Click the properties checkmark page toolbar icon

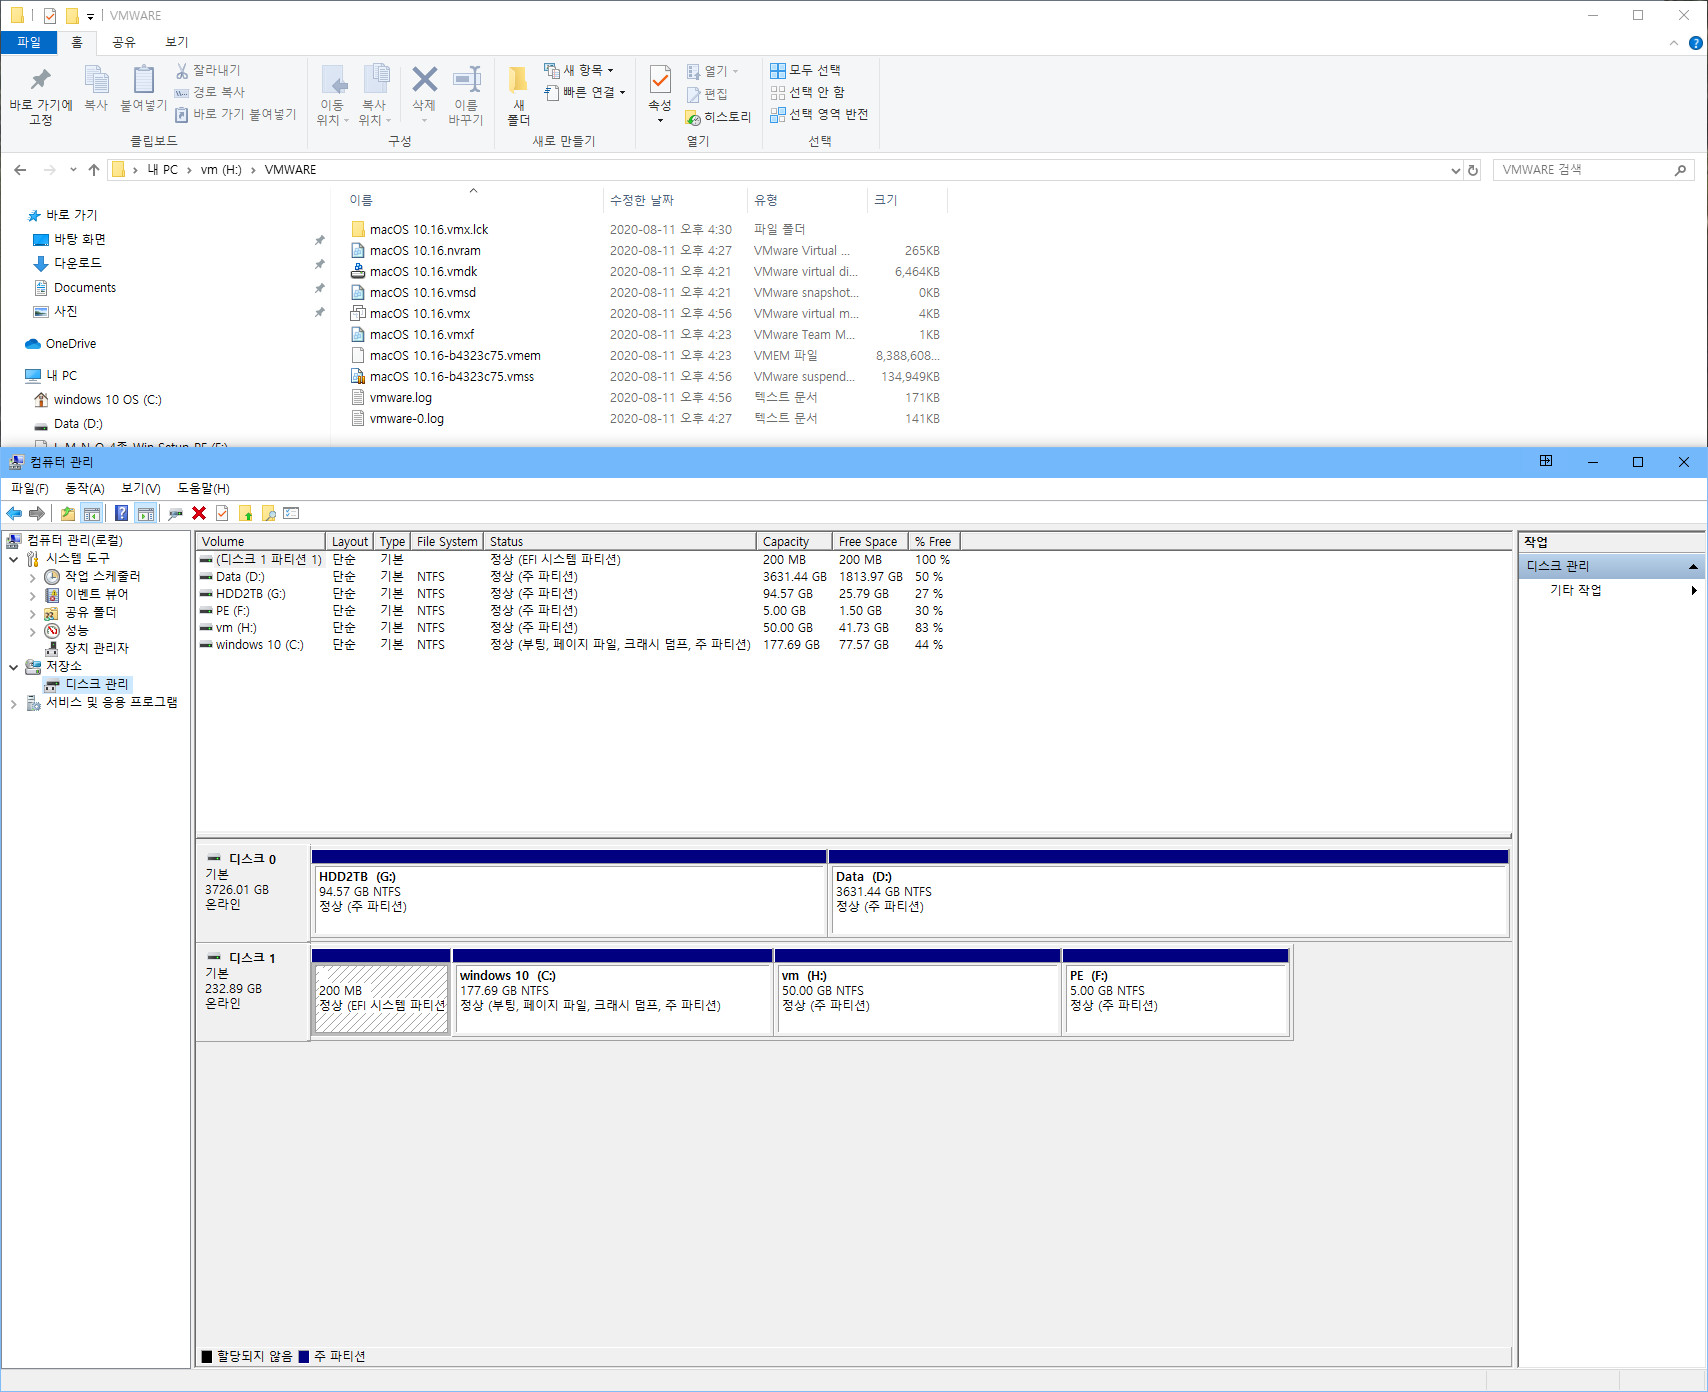tap(222, 514)
